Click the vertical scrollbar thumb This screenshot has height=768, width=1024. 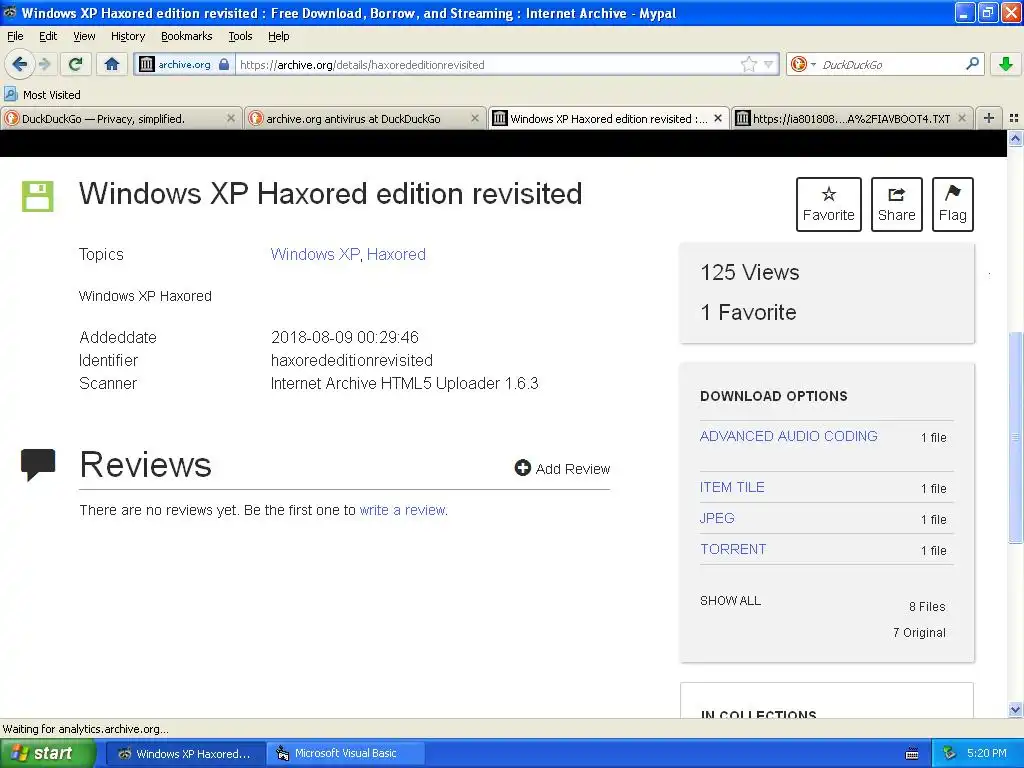pos(1015,438)
